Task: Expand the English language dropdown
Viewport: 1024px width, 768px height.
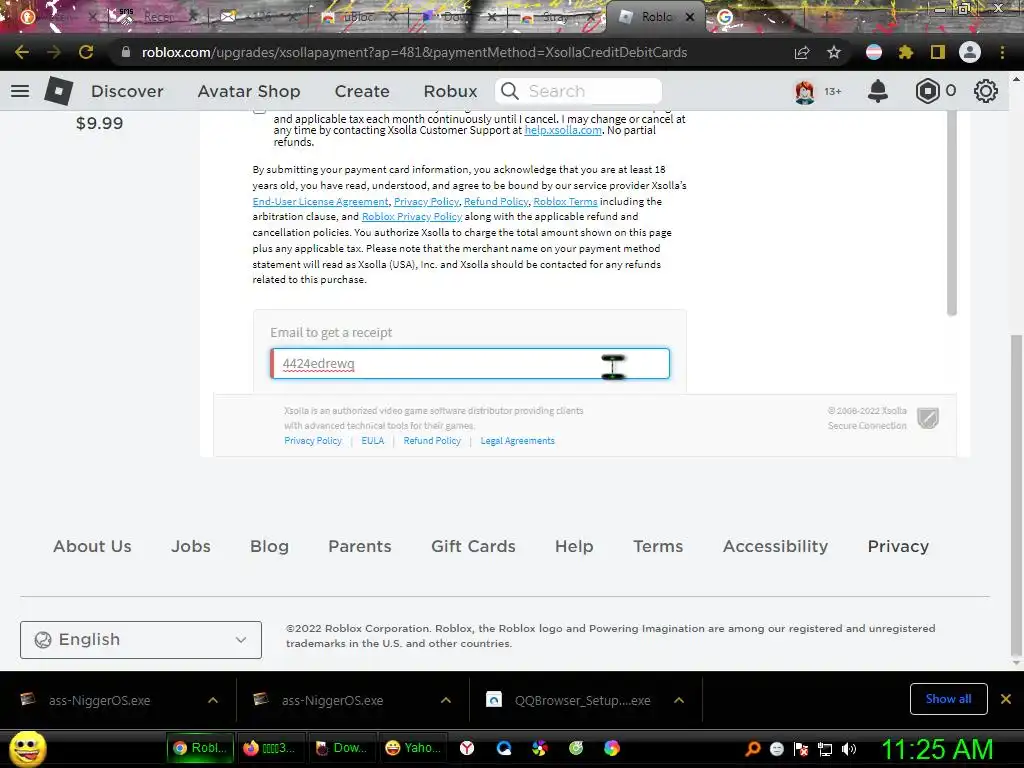Action: tap(141, 639)
